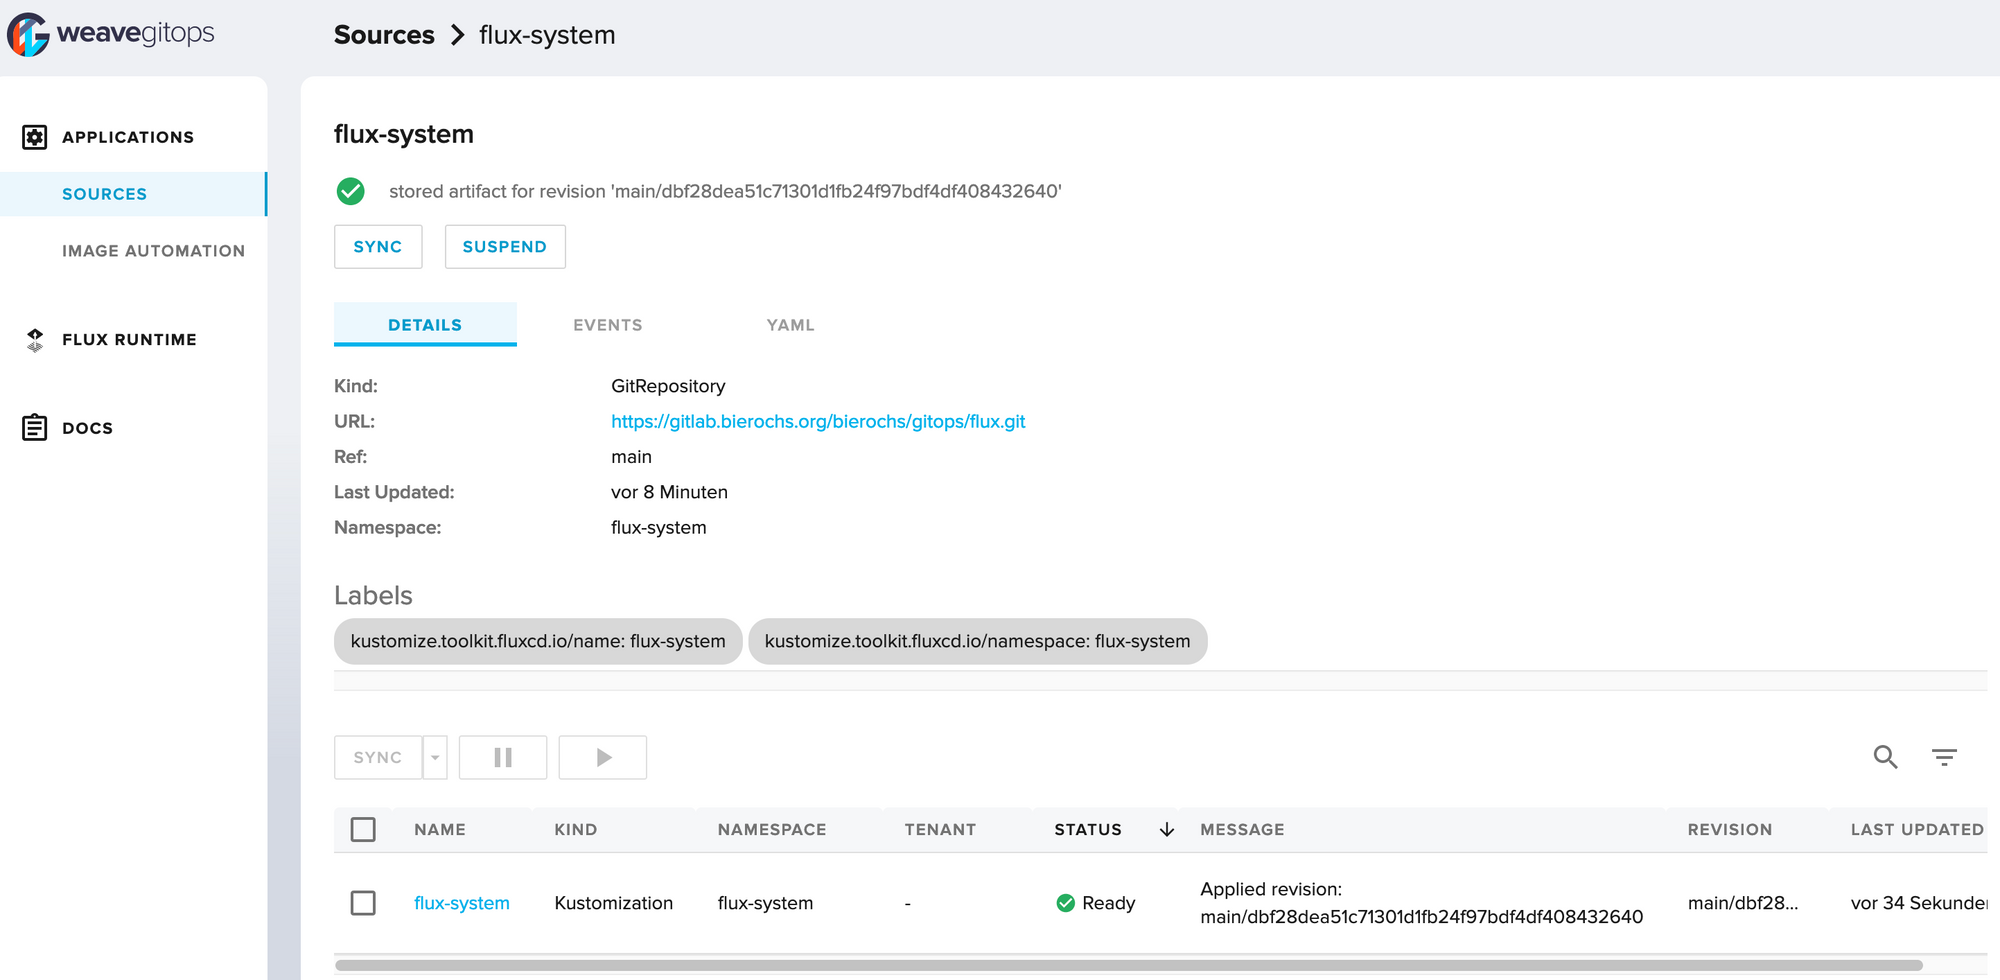This screenshot has width=2000, height=980.
Task: Open the flux-system Kustomization link
Action: point(462,903)
